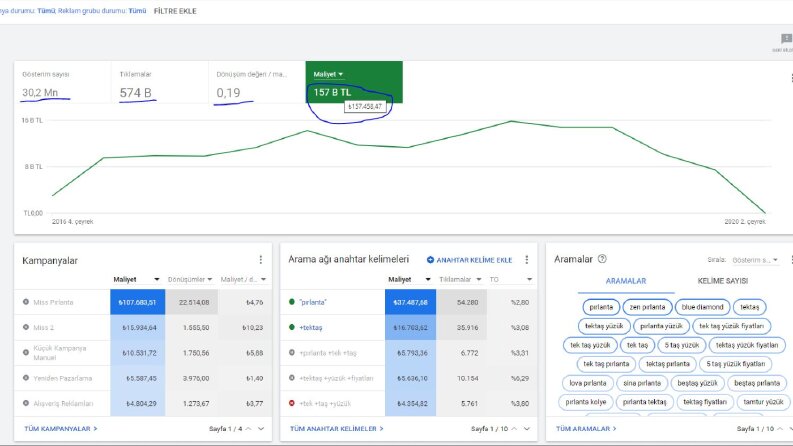Viewport: 793px width, 446px height.
Task: Open keyword card three-dot menu
Action: [526, 259]
